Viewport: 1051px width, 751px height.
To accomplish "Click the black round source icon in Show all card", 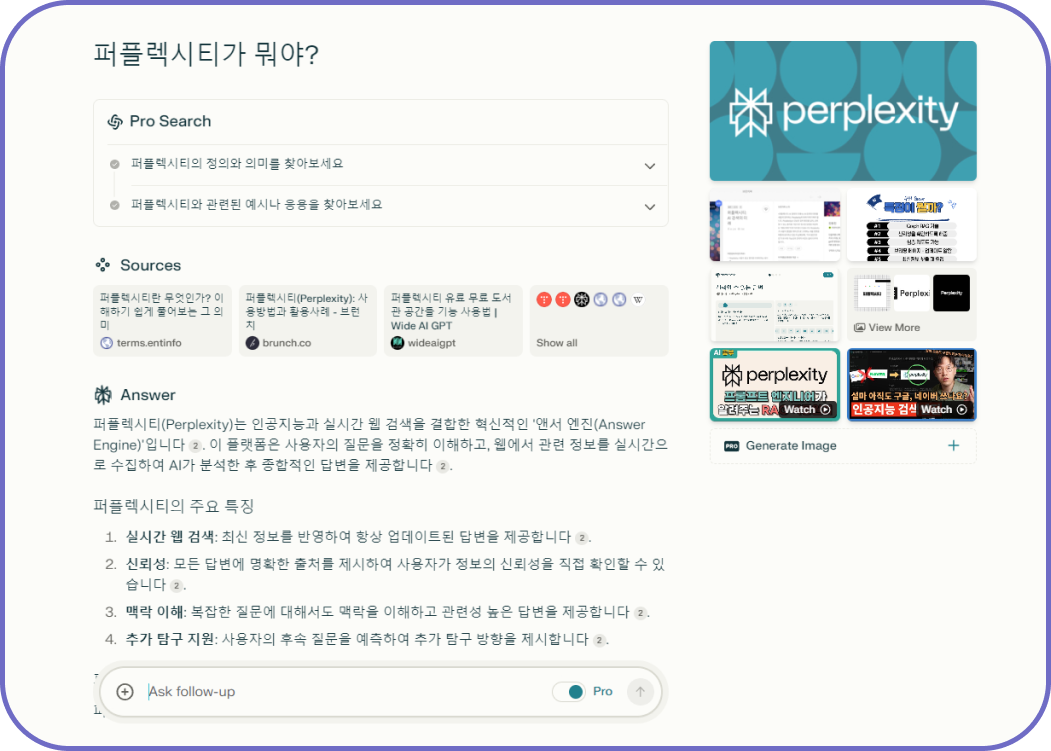I will coord(581,300).
